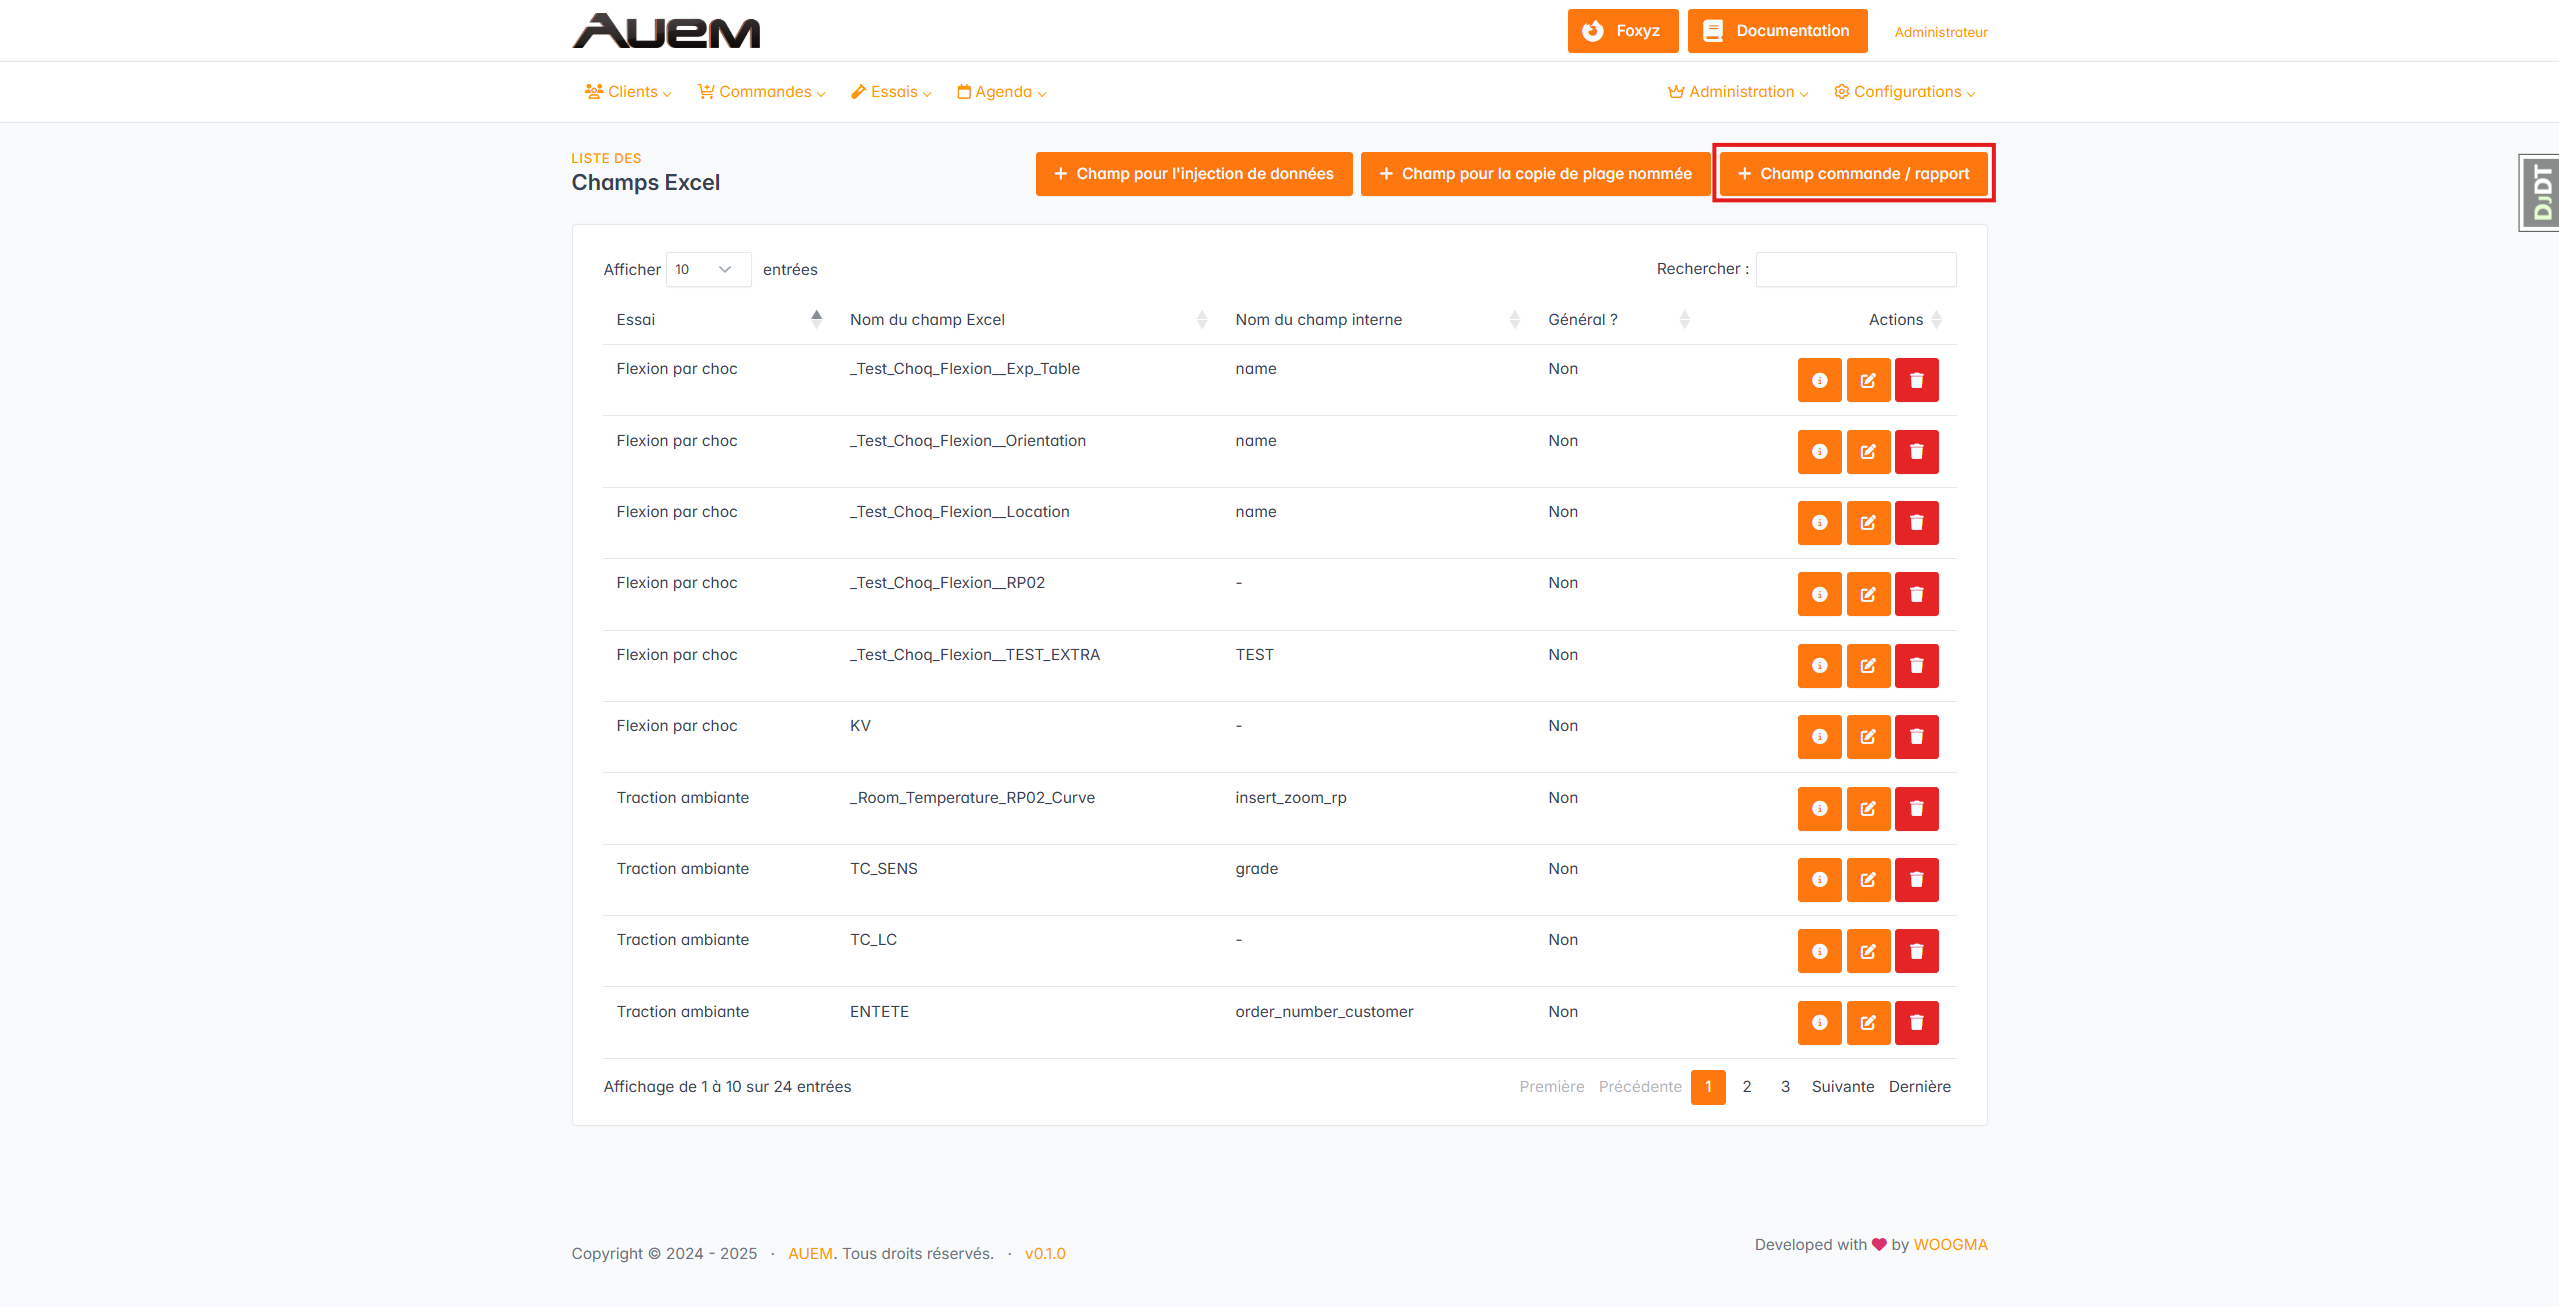
Task: Open the entries-per-page dropdown showing 10
Action: 707,270
